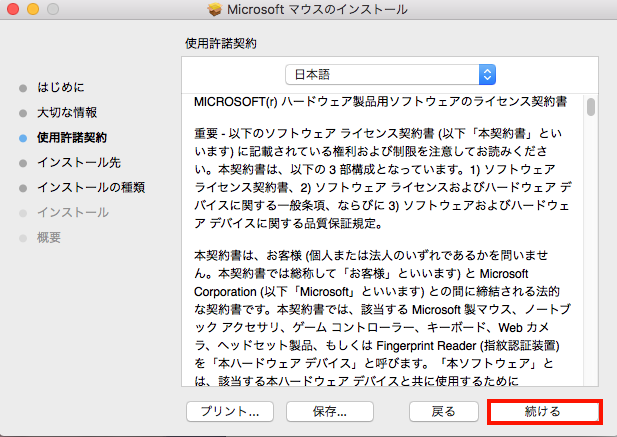The image size is (617, 437).
Task: Click the blue stepper arrows on the language selector
Action: [487, 74]
